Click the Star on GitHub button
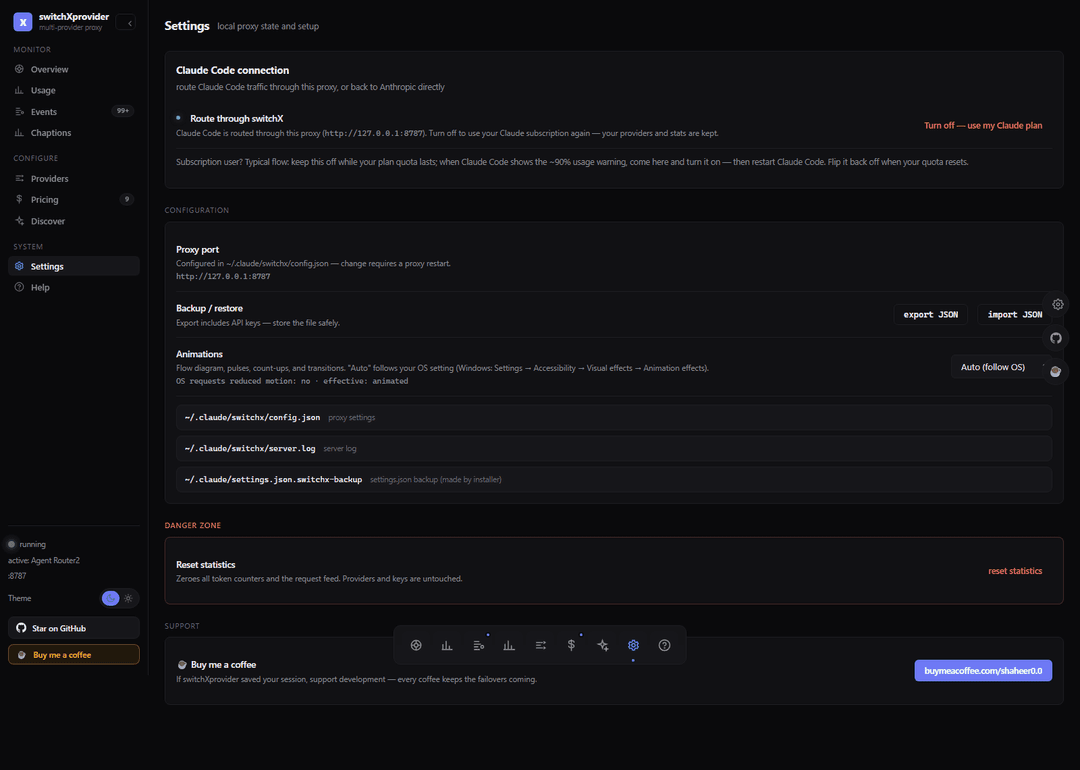 74,628
